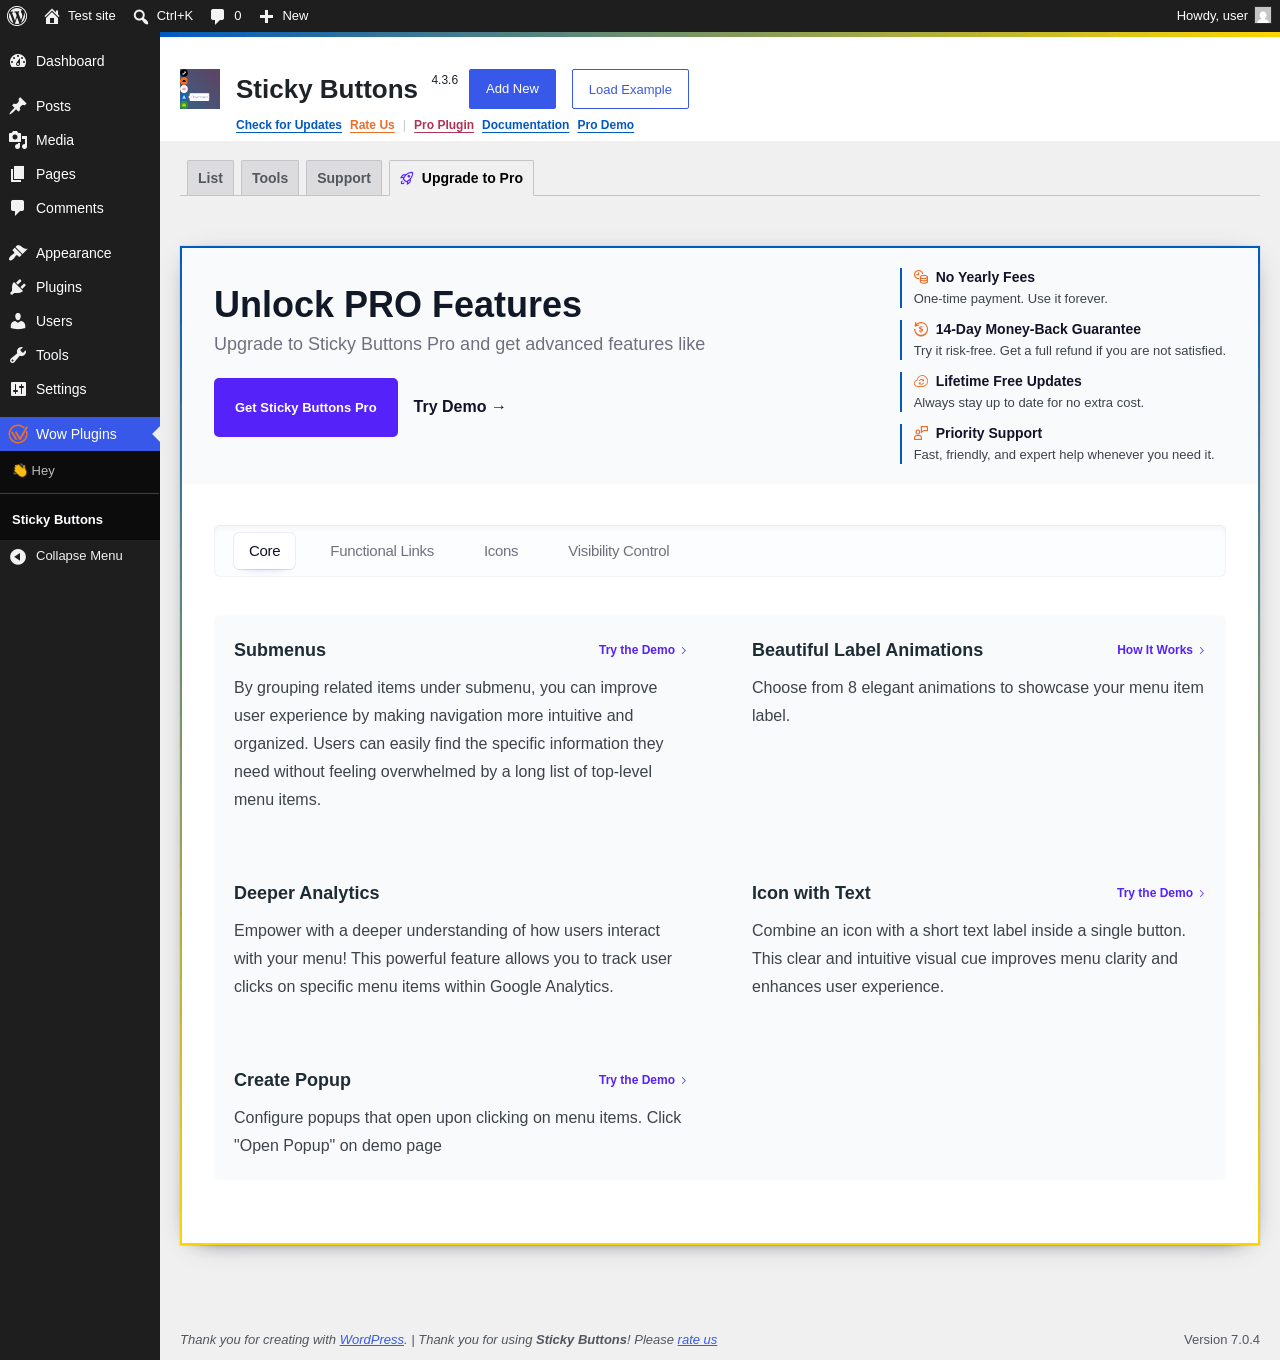
Task: Click the Plugins plug icon
Action: pyautogui.click(x=18, y=287)
